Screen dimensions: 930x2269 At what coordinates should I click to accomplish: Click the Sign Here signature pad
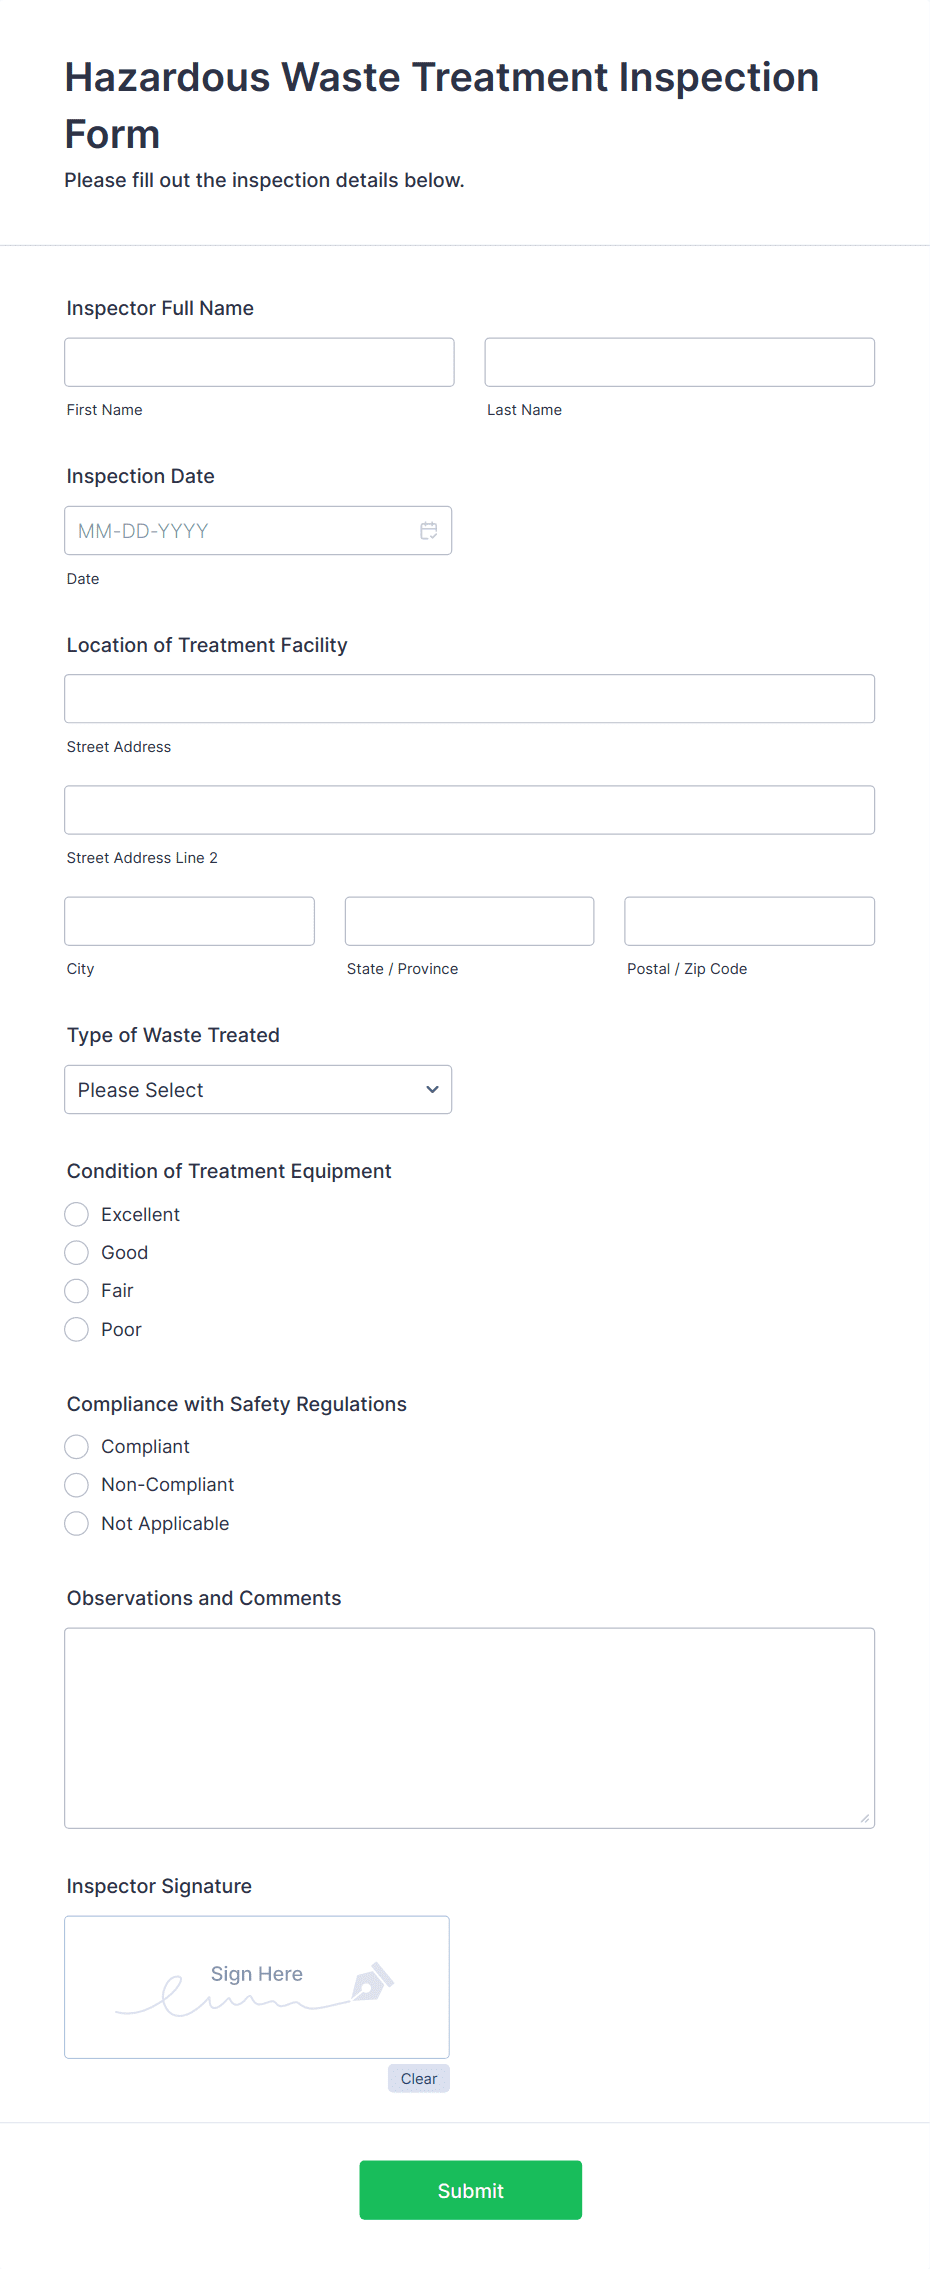tap(256, 1987)
